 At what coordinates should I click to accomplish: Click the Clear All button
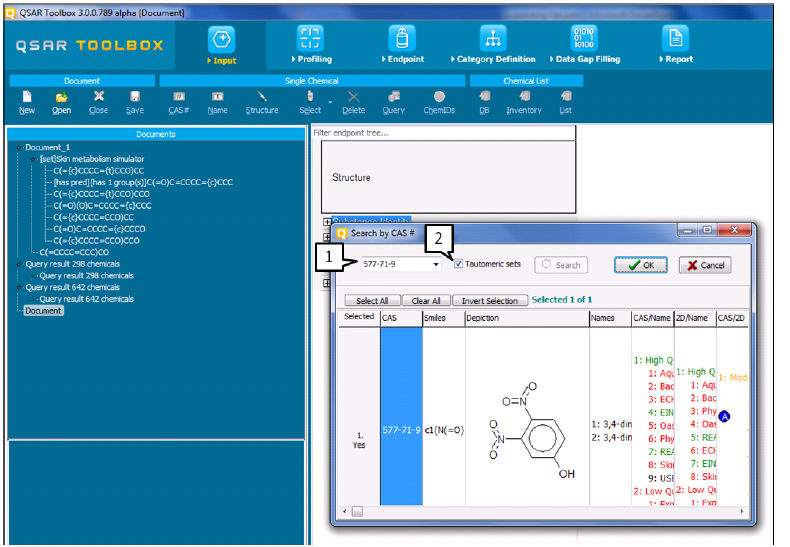pyautogui.click(x=426, y=301)
